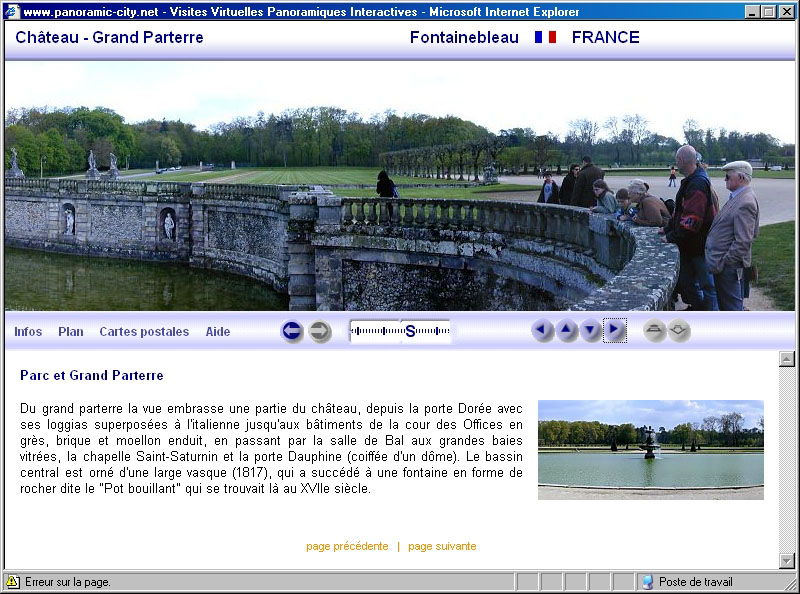Click the gray forward arrow button
800x594 pixels.
pyautogui.click(x=320, y=332)
